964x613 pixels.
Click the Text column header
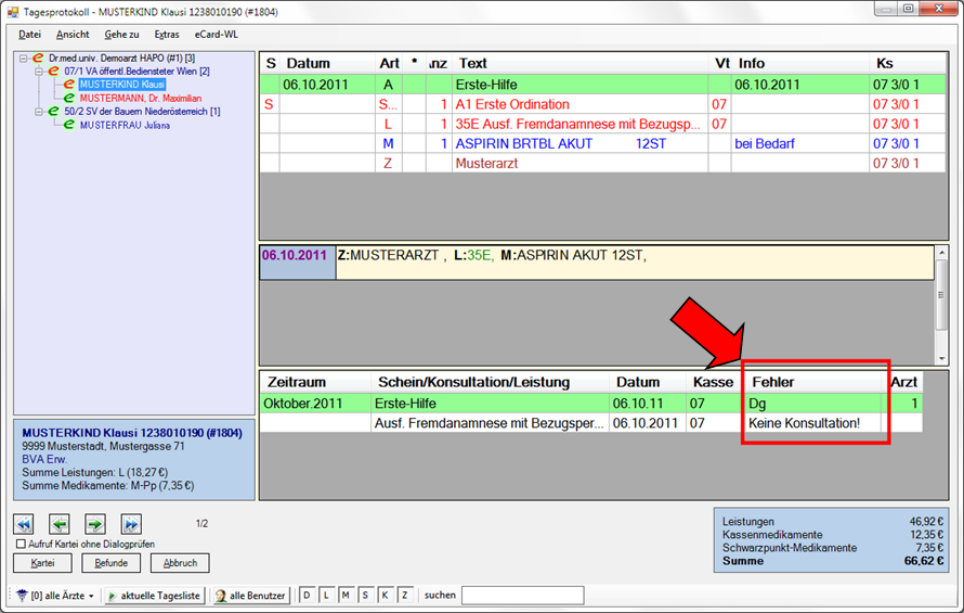580,63
